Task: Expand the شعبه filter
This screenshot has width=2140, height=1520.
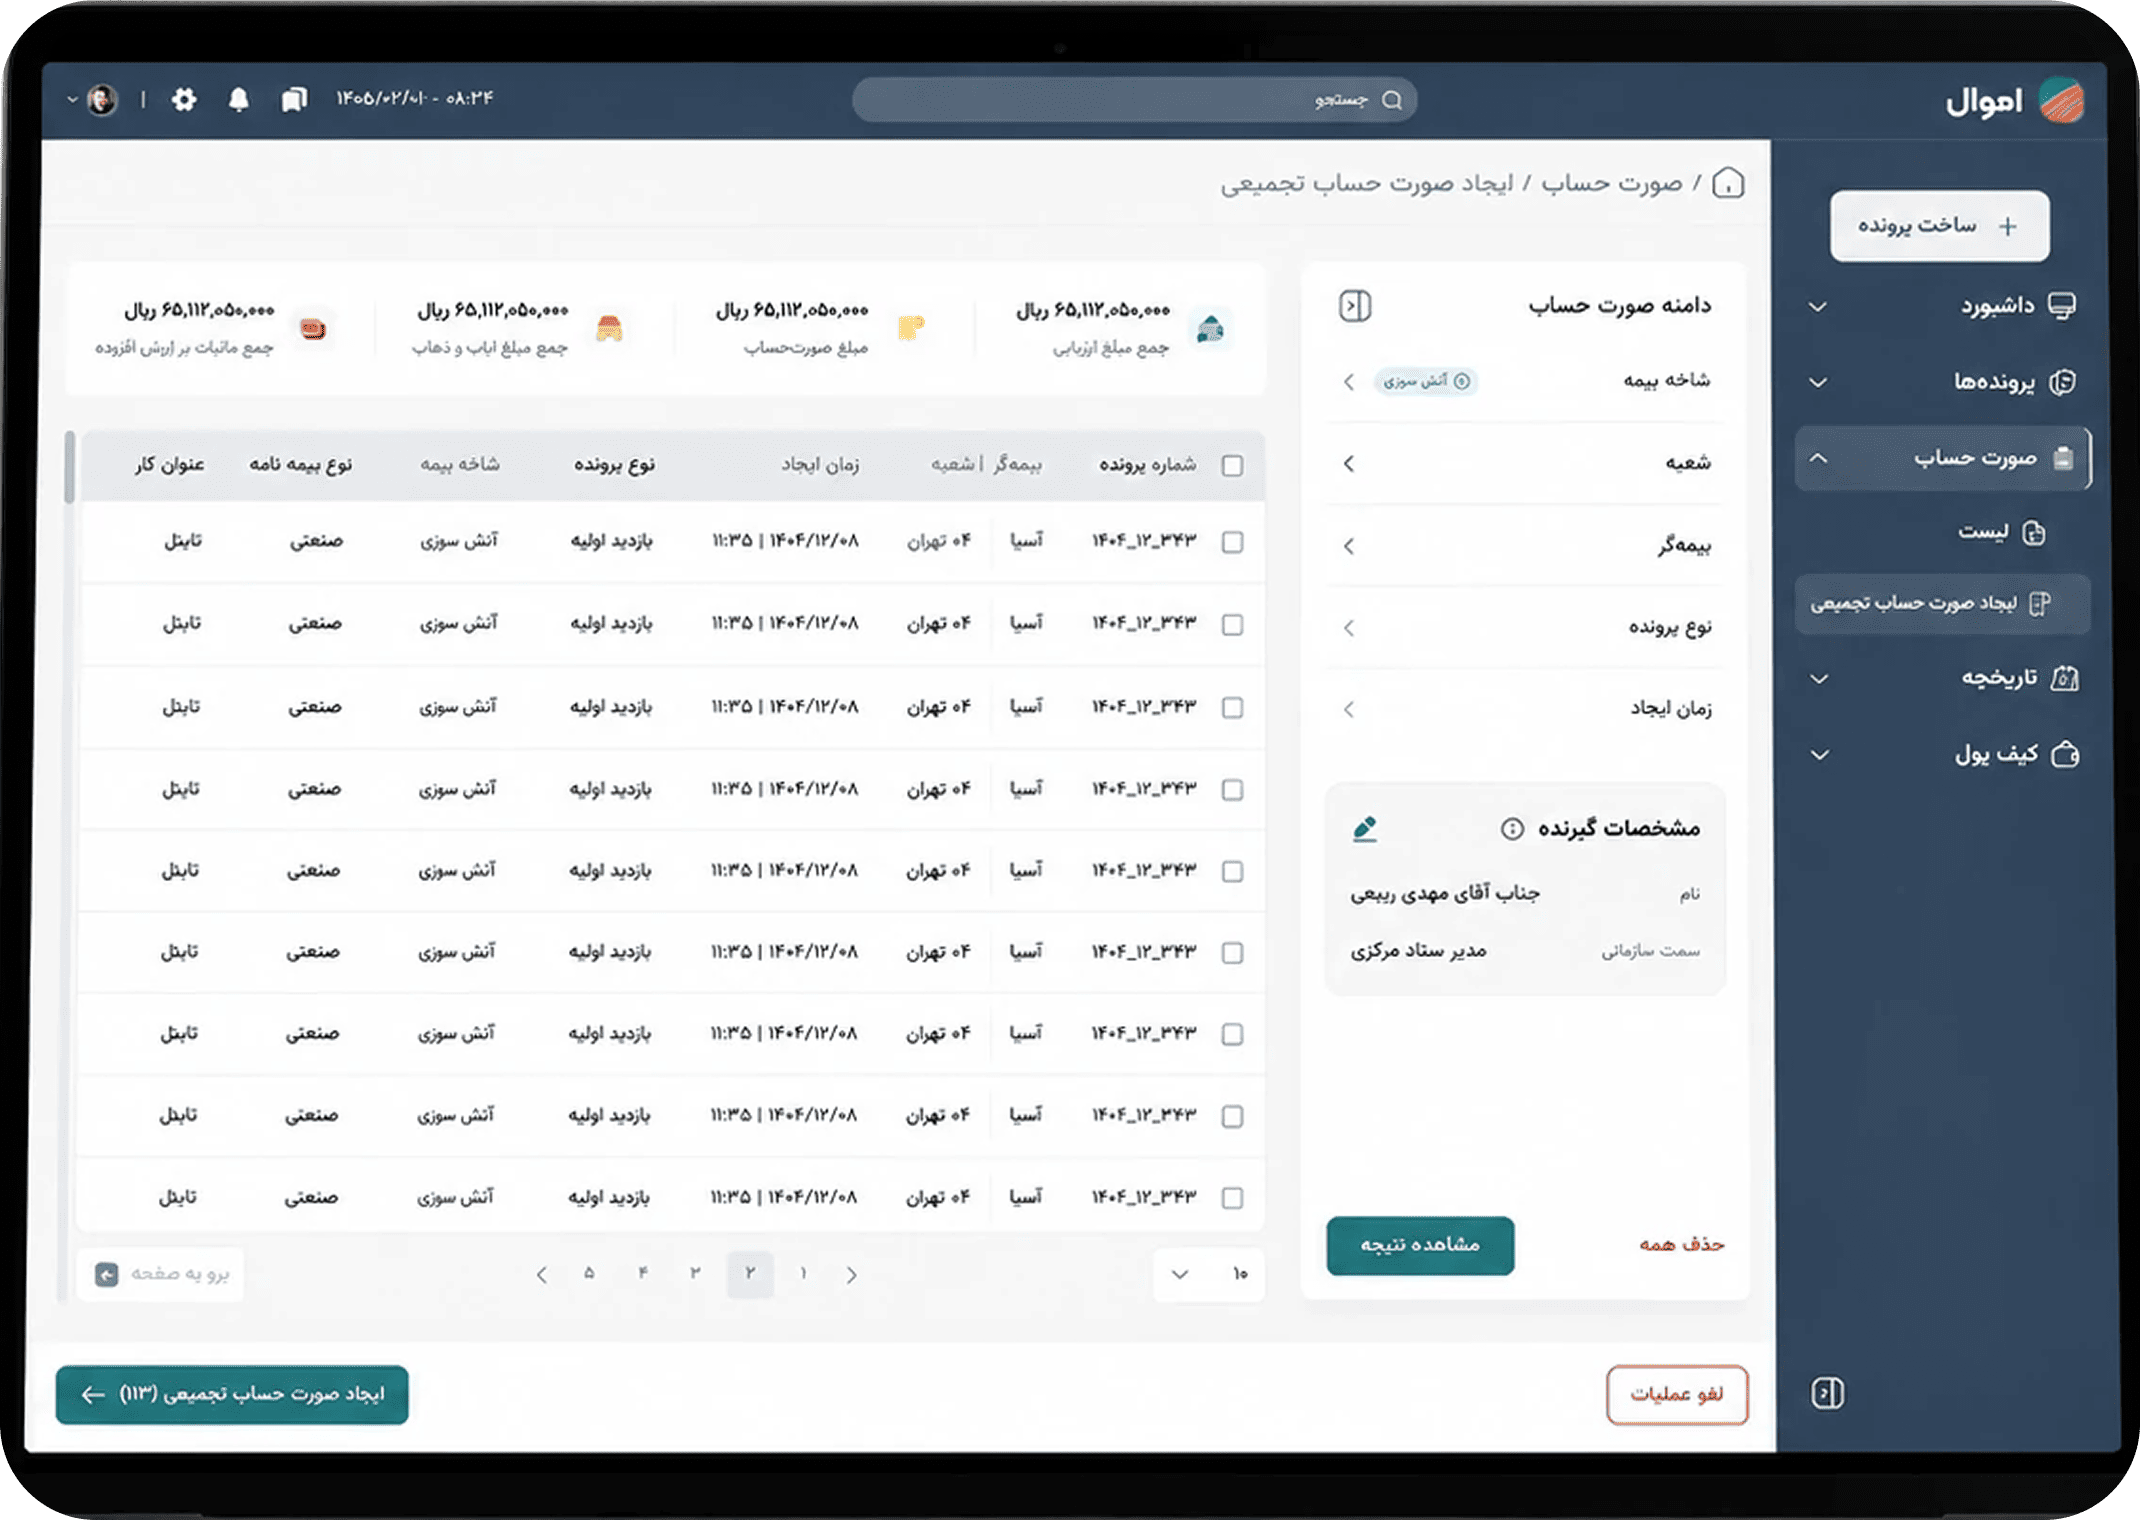Action: pos(1349,463)
